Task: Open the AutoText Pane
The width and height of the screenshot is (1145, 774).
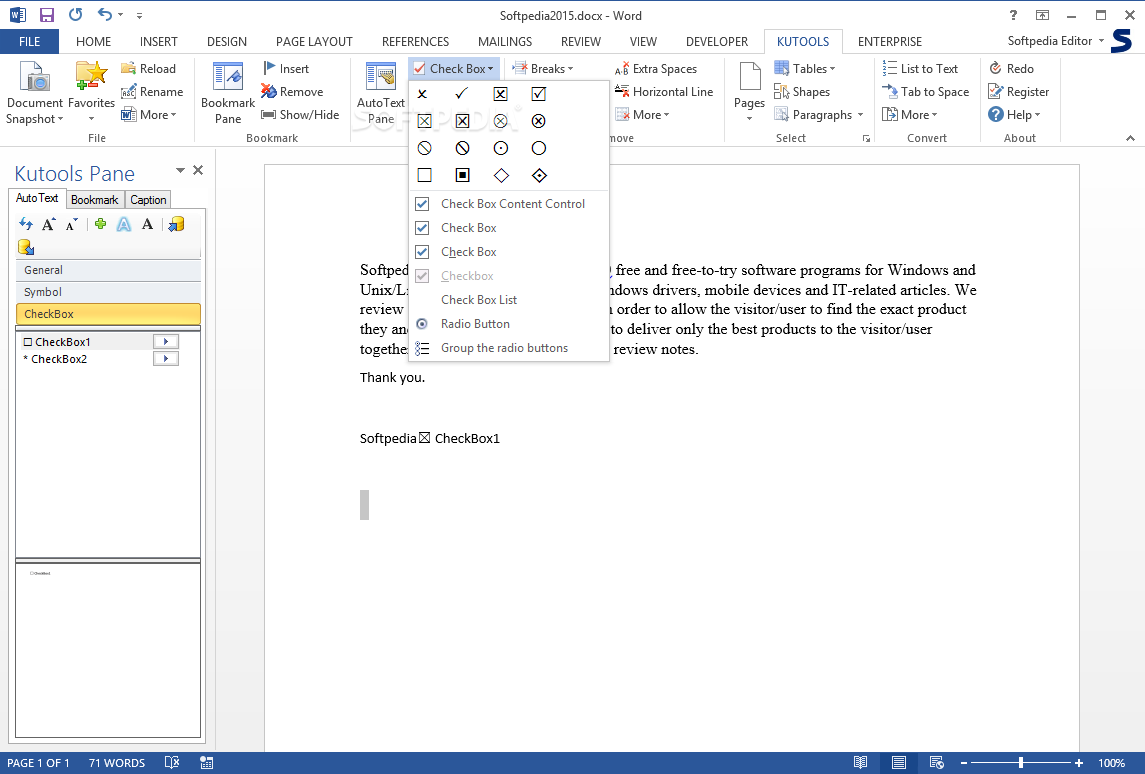Action: pos(380,93)
